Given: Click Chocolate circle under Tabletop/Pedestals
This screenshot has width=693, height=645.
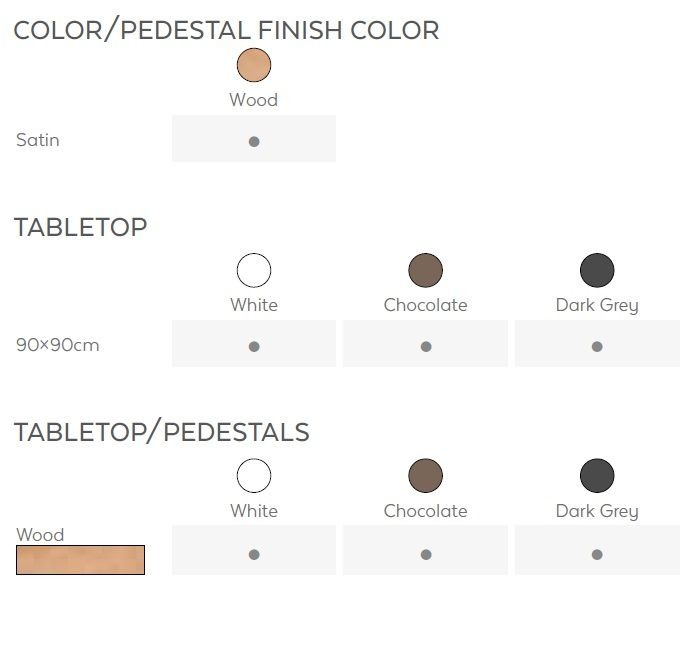Looking at the screenshot, I should pyautogui.click(x=425, y=476).
